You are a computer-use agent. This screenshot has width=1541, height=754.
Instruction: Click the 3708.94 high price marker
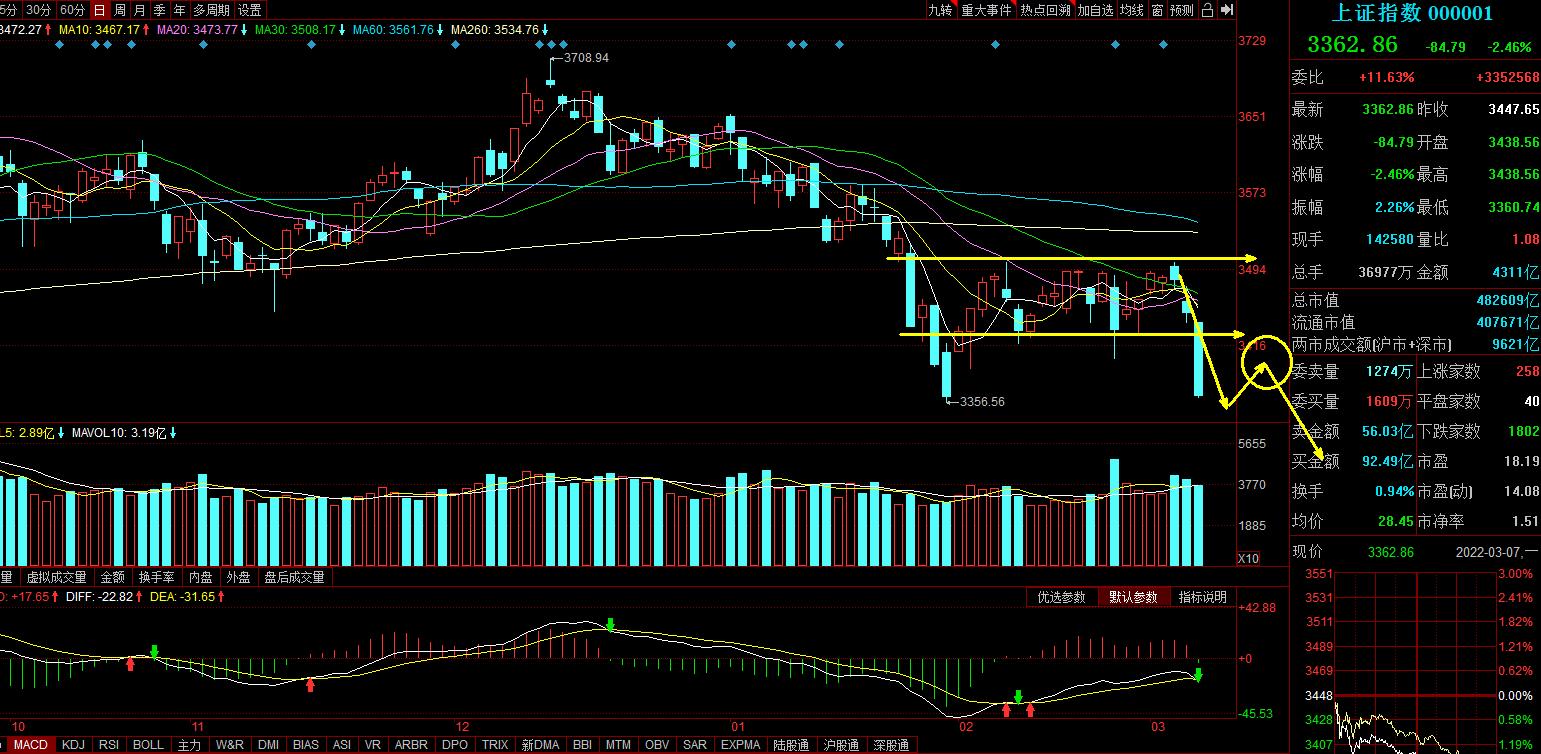click(x=586, y=58)
